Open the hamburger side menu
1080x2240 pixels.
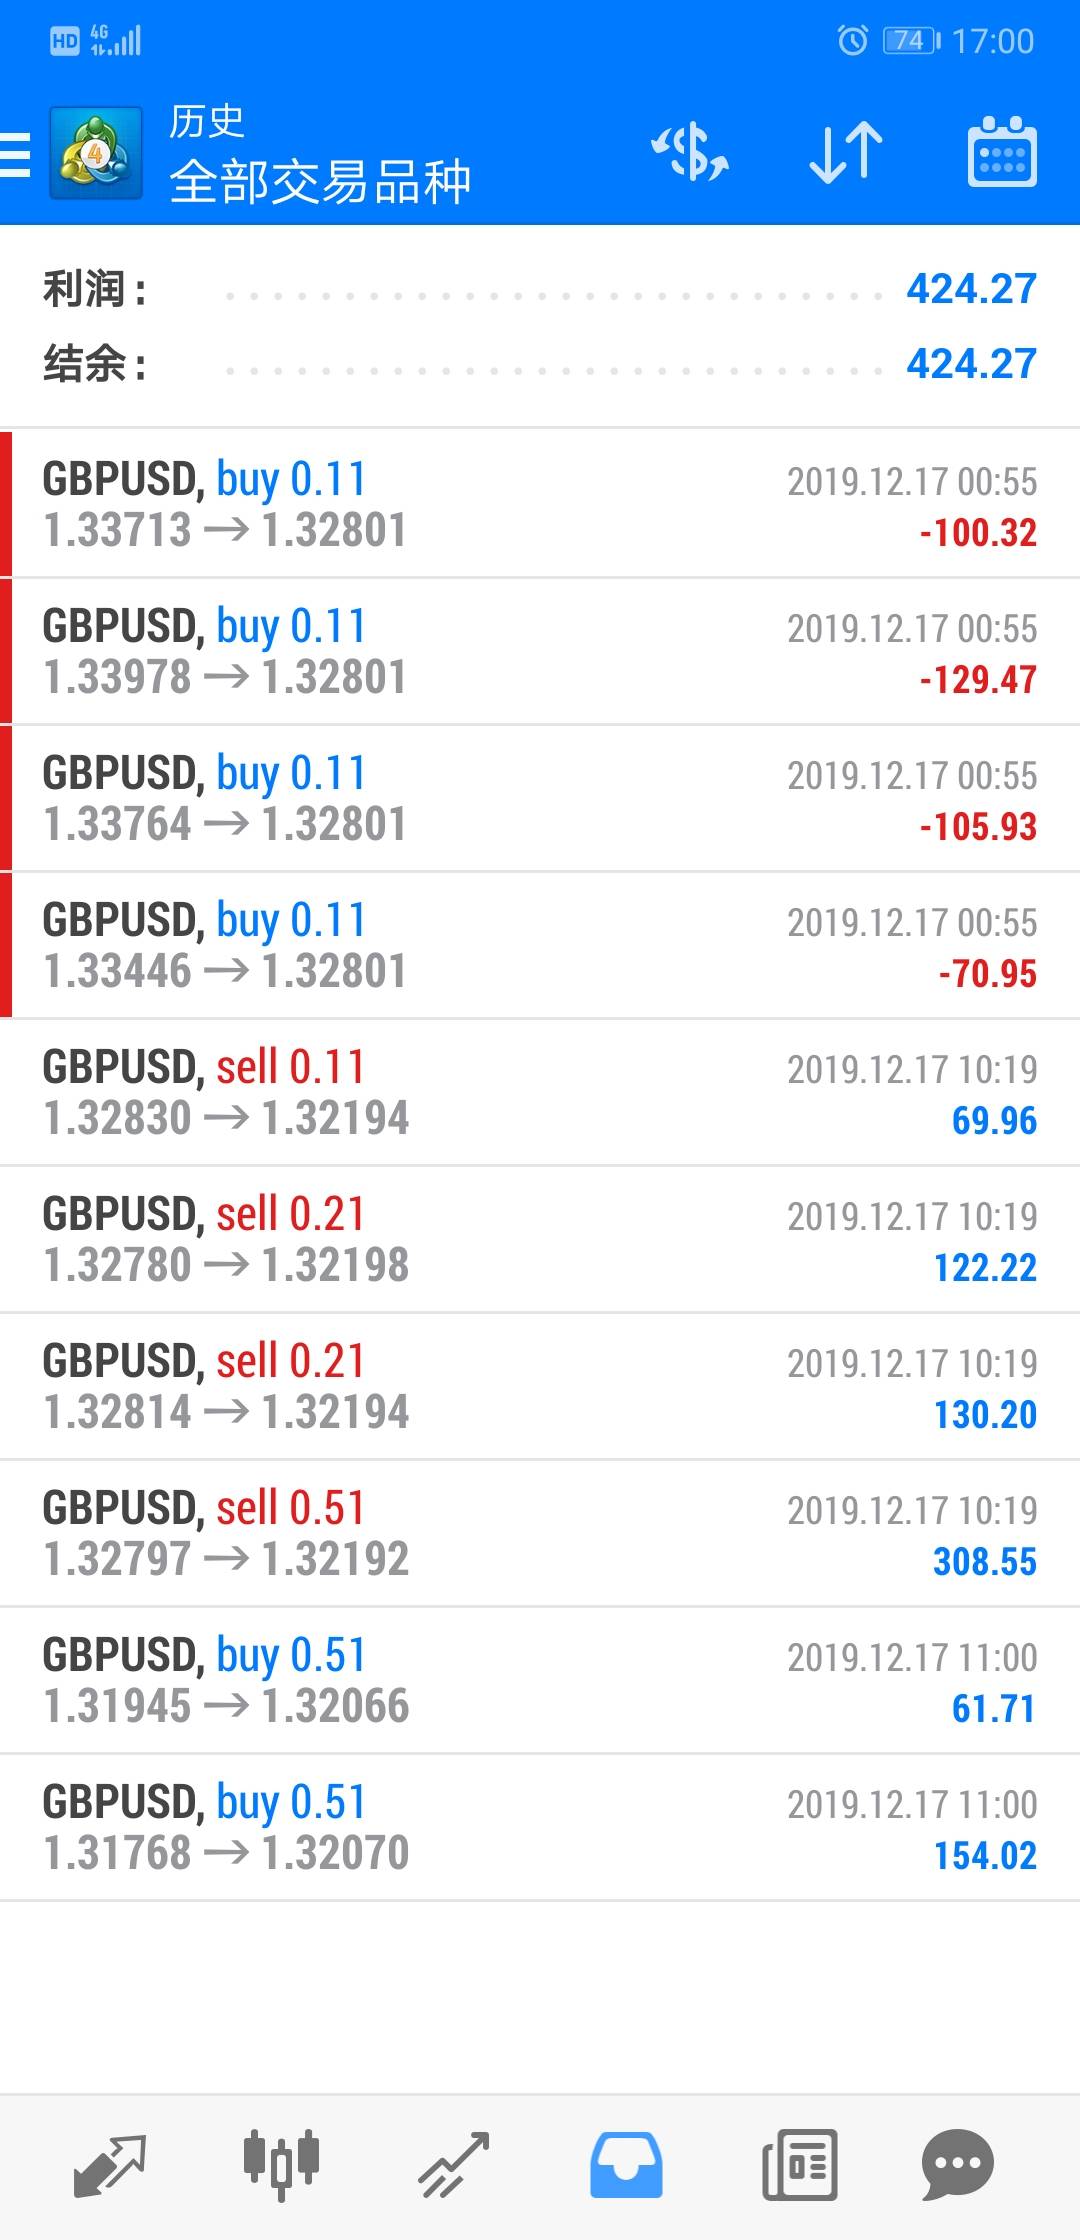16,155
